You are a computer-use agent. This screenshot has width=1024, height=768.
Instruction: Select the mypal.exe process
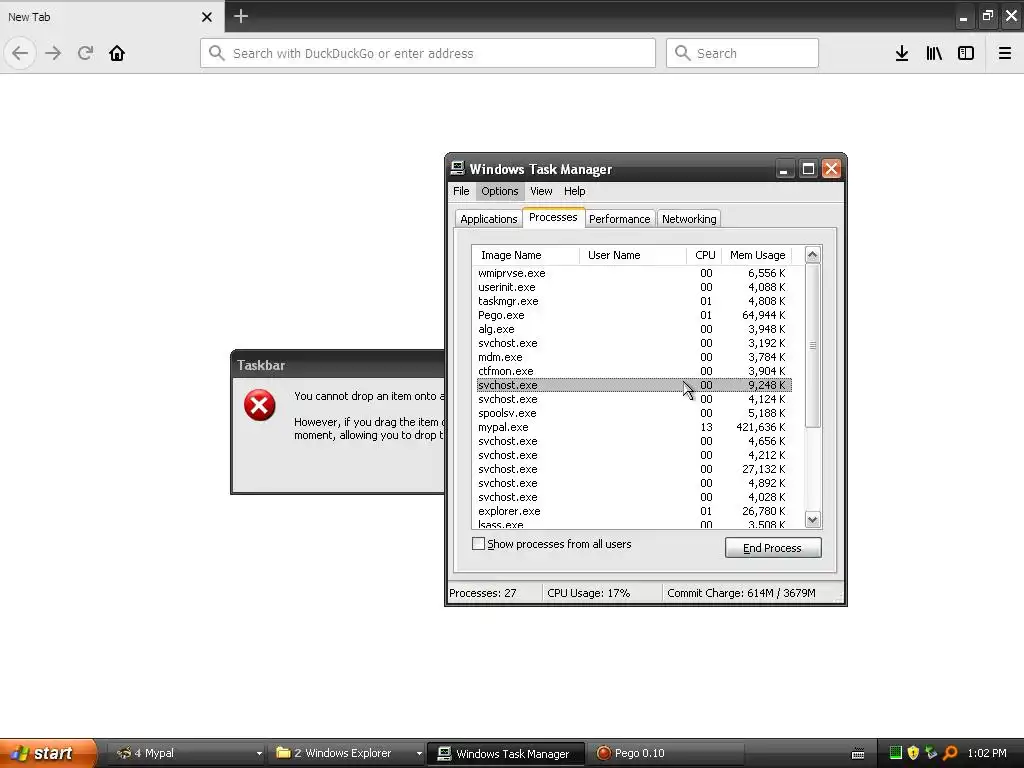click(633, 427)
